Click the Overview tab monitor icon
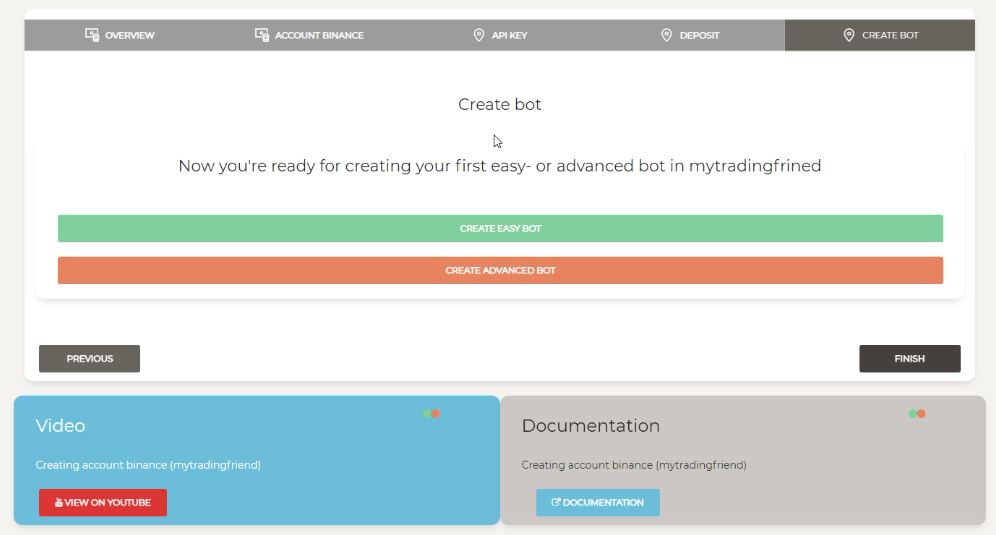Viewport: 996px width, 535px height. (x=92, y=35)
